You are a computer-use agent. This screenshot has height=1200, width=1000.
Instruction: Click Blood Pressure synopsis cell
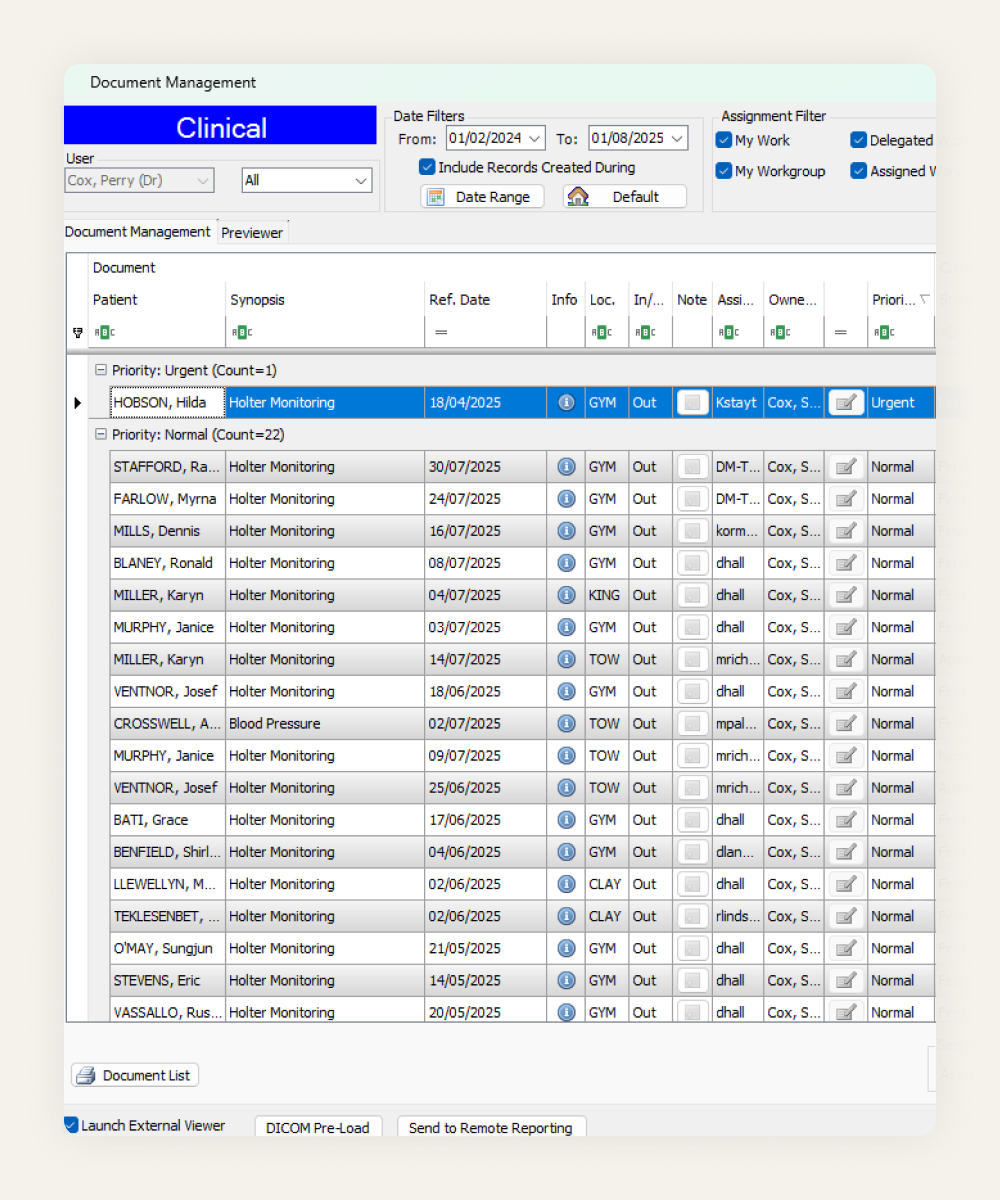coord(325,723)
